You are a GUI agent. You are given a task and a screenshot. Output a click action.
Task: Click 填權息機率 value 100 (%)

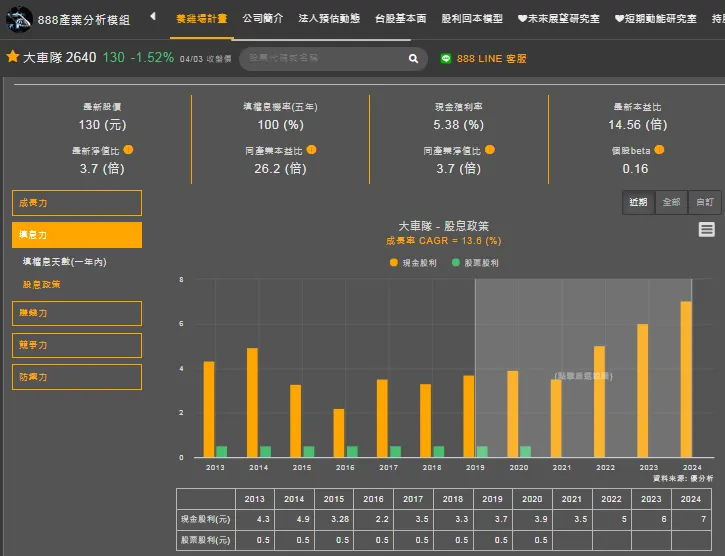(x=280, y=125)
